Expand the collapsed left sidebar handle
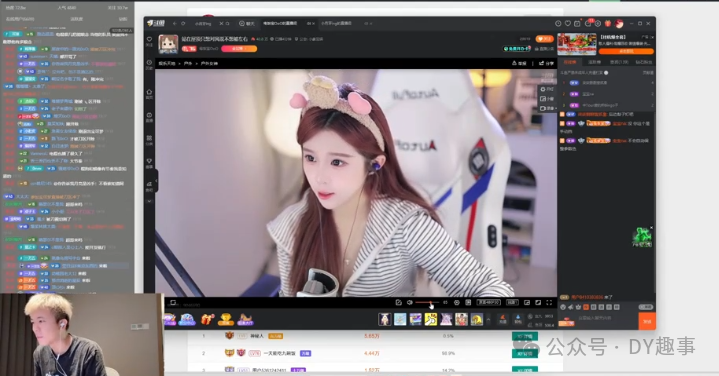The image size is (719, 376). [x=156, y=181]
